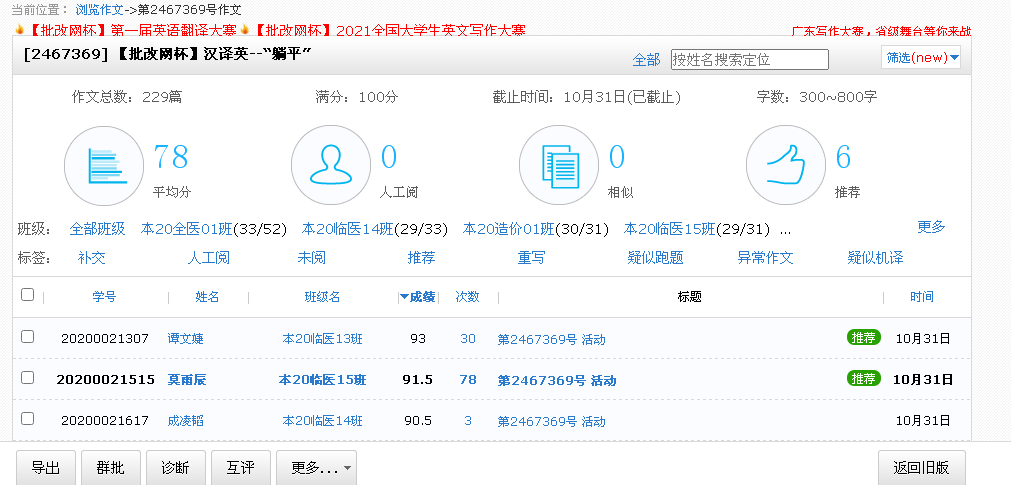The image size is (1011, 485).
Task: Click the name search input field
Action: pos(749,60)
